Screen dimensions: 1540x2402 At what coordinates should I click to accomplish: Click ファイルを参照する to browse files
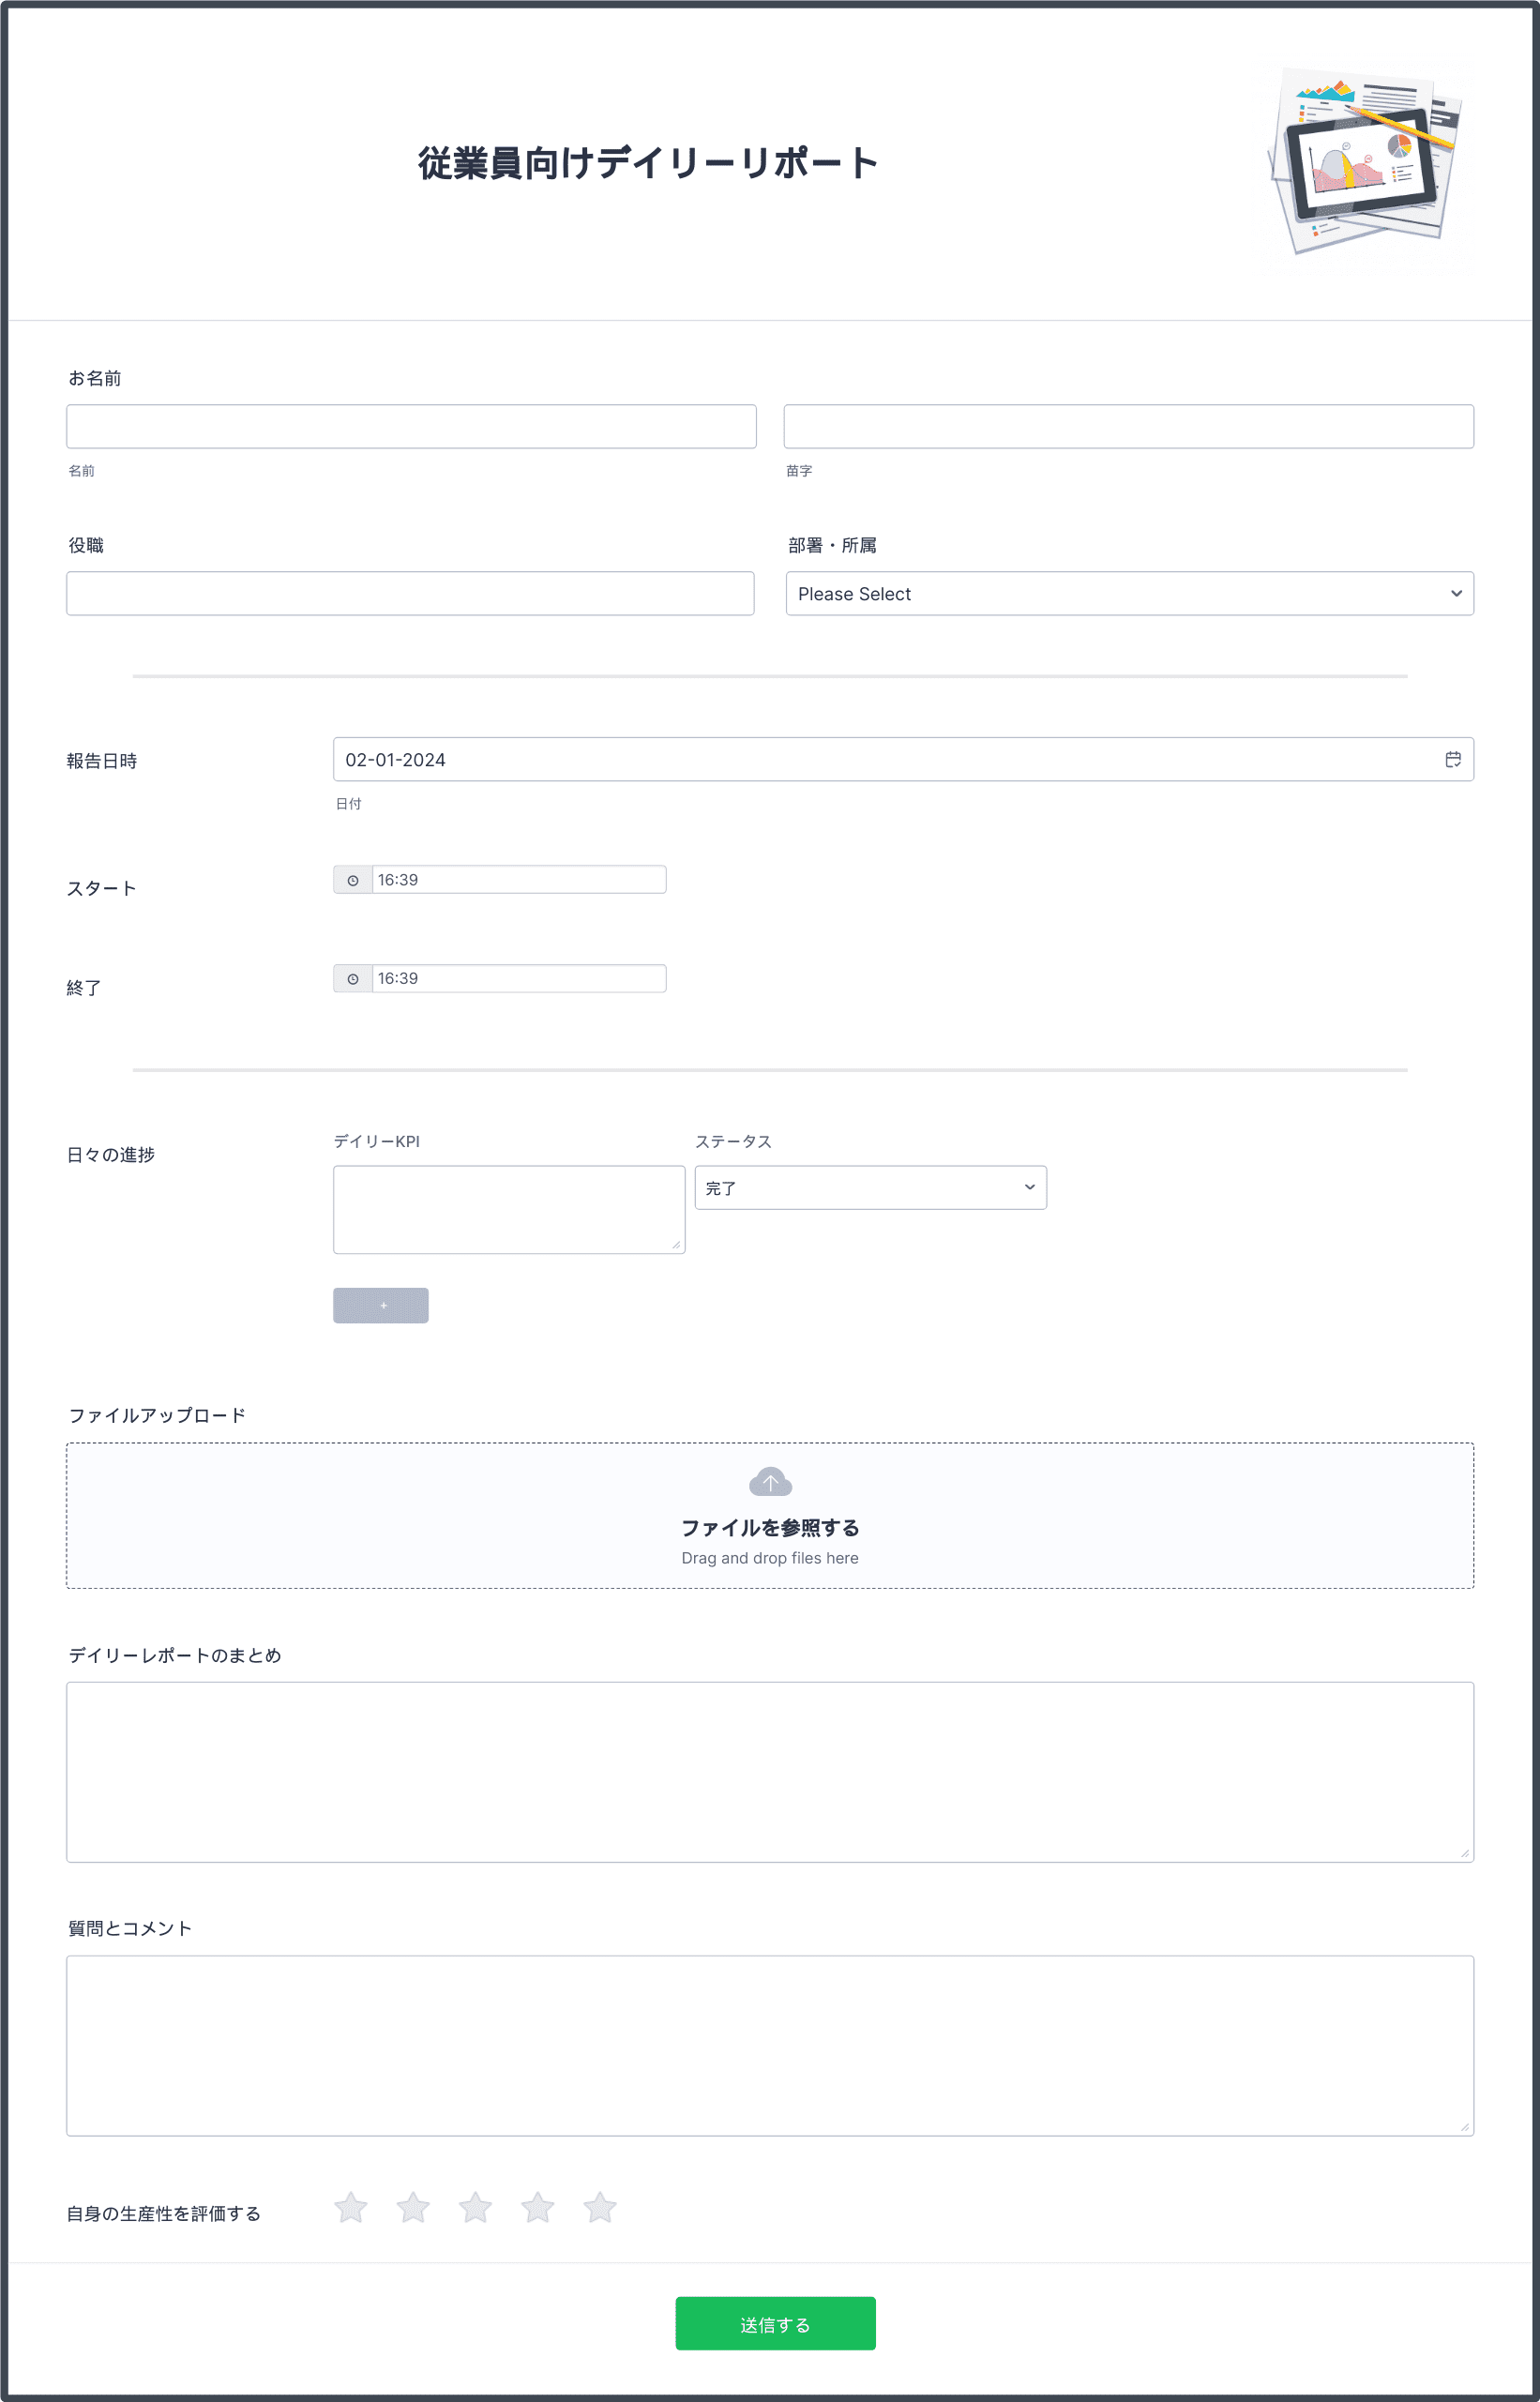point(770,1528)
